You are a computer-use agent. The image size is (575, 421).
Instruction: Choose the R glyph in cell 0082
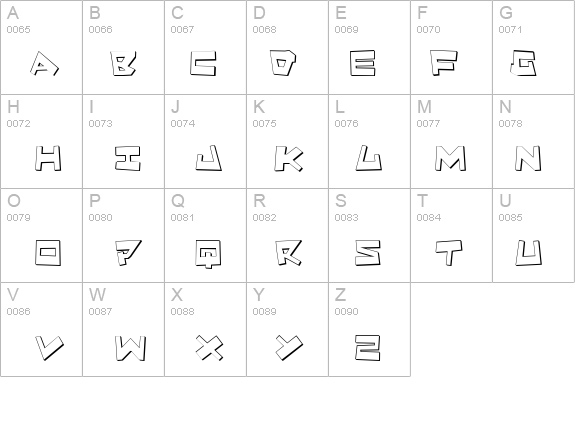coord(289,253)
